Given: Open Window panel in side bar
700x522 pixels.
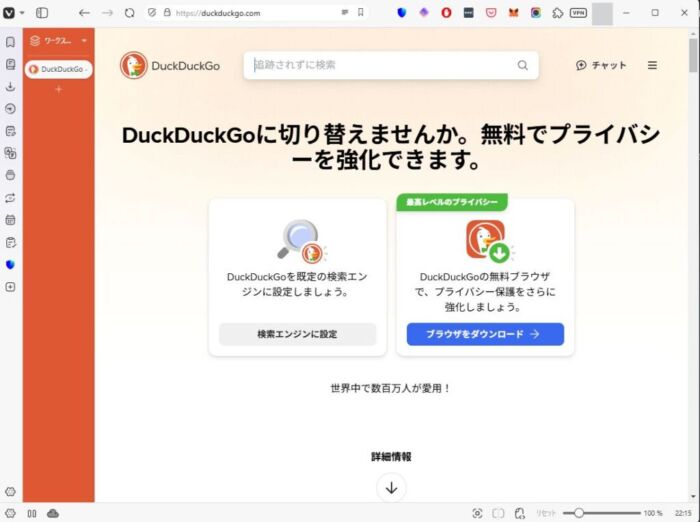Looking at the screenshot, I should pyautogui.click(x=10, y=175).
